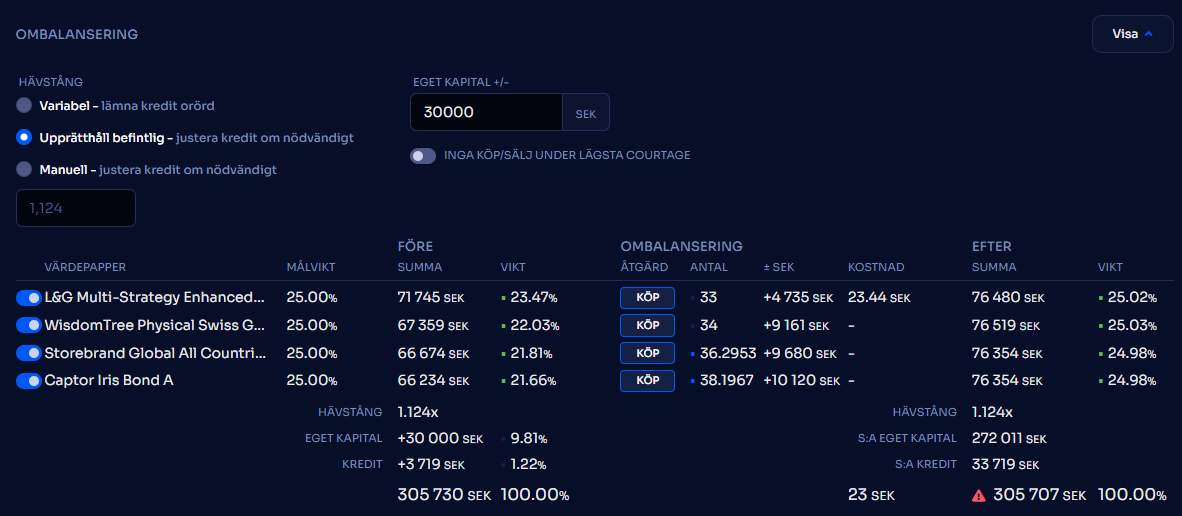Click the Målvikt 25.00% for Captor Iris Bond
Viewport: 1182px width, 516px height.
pos(311,381)
